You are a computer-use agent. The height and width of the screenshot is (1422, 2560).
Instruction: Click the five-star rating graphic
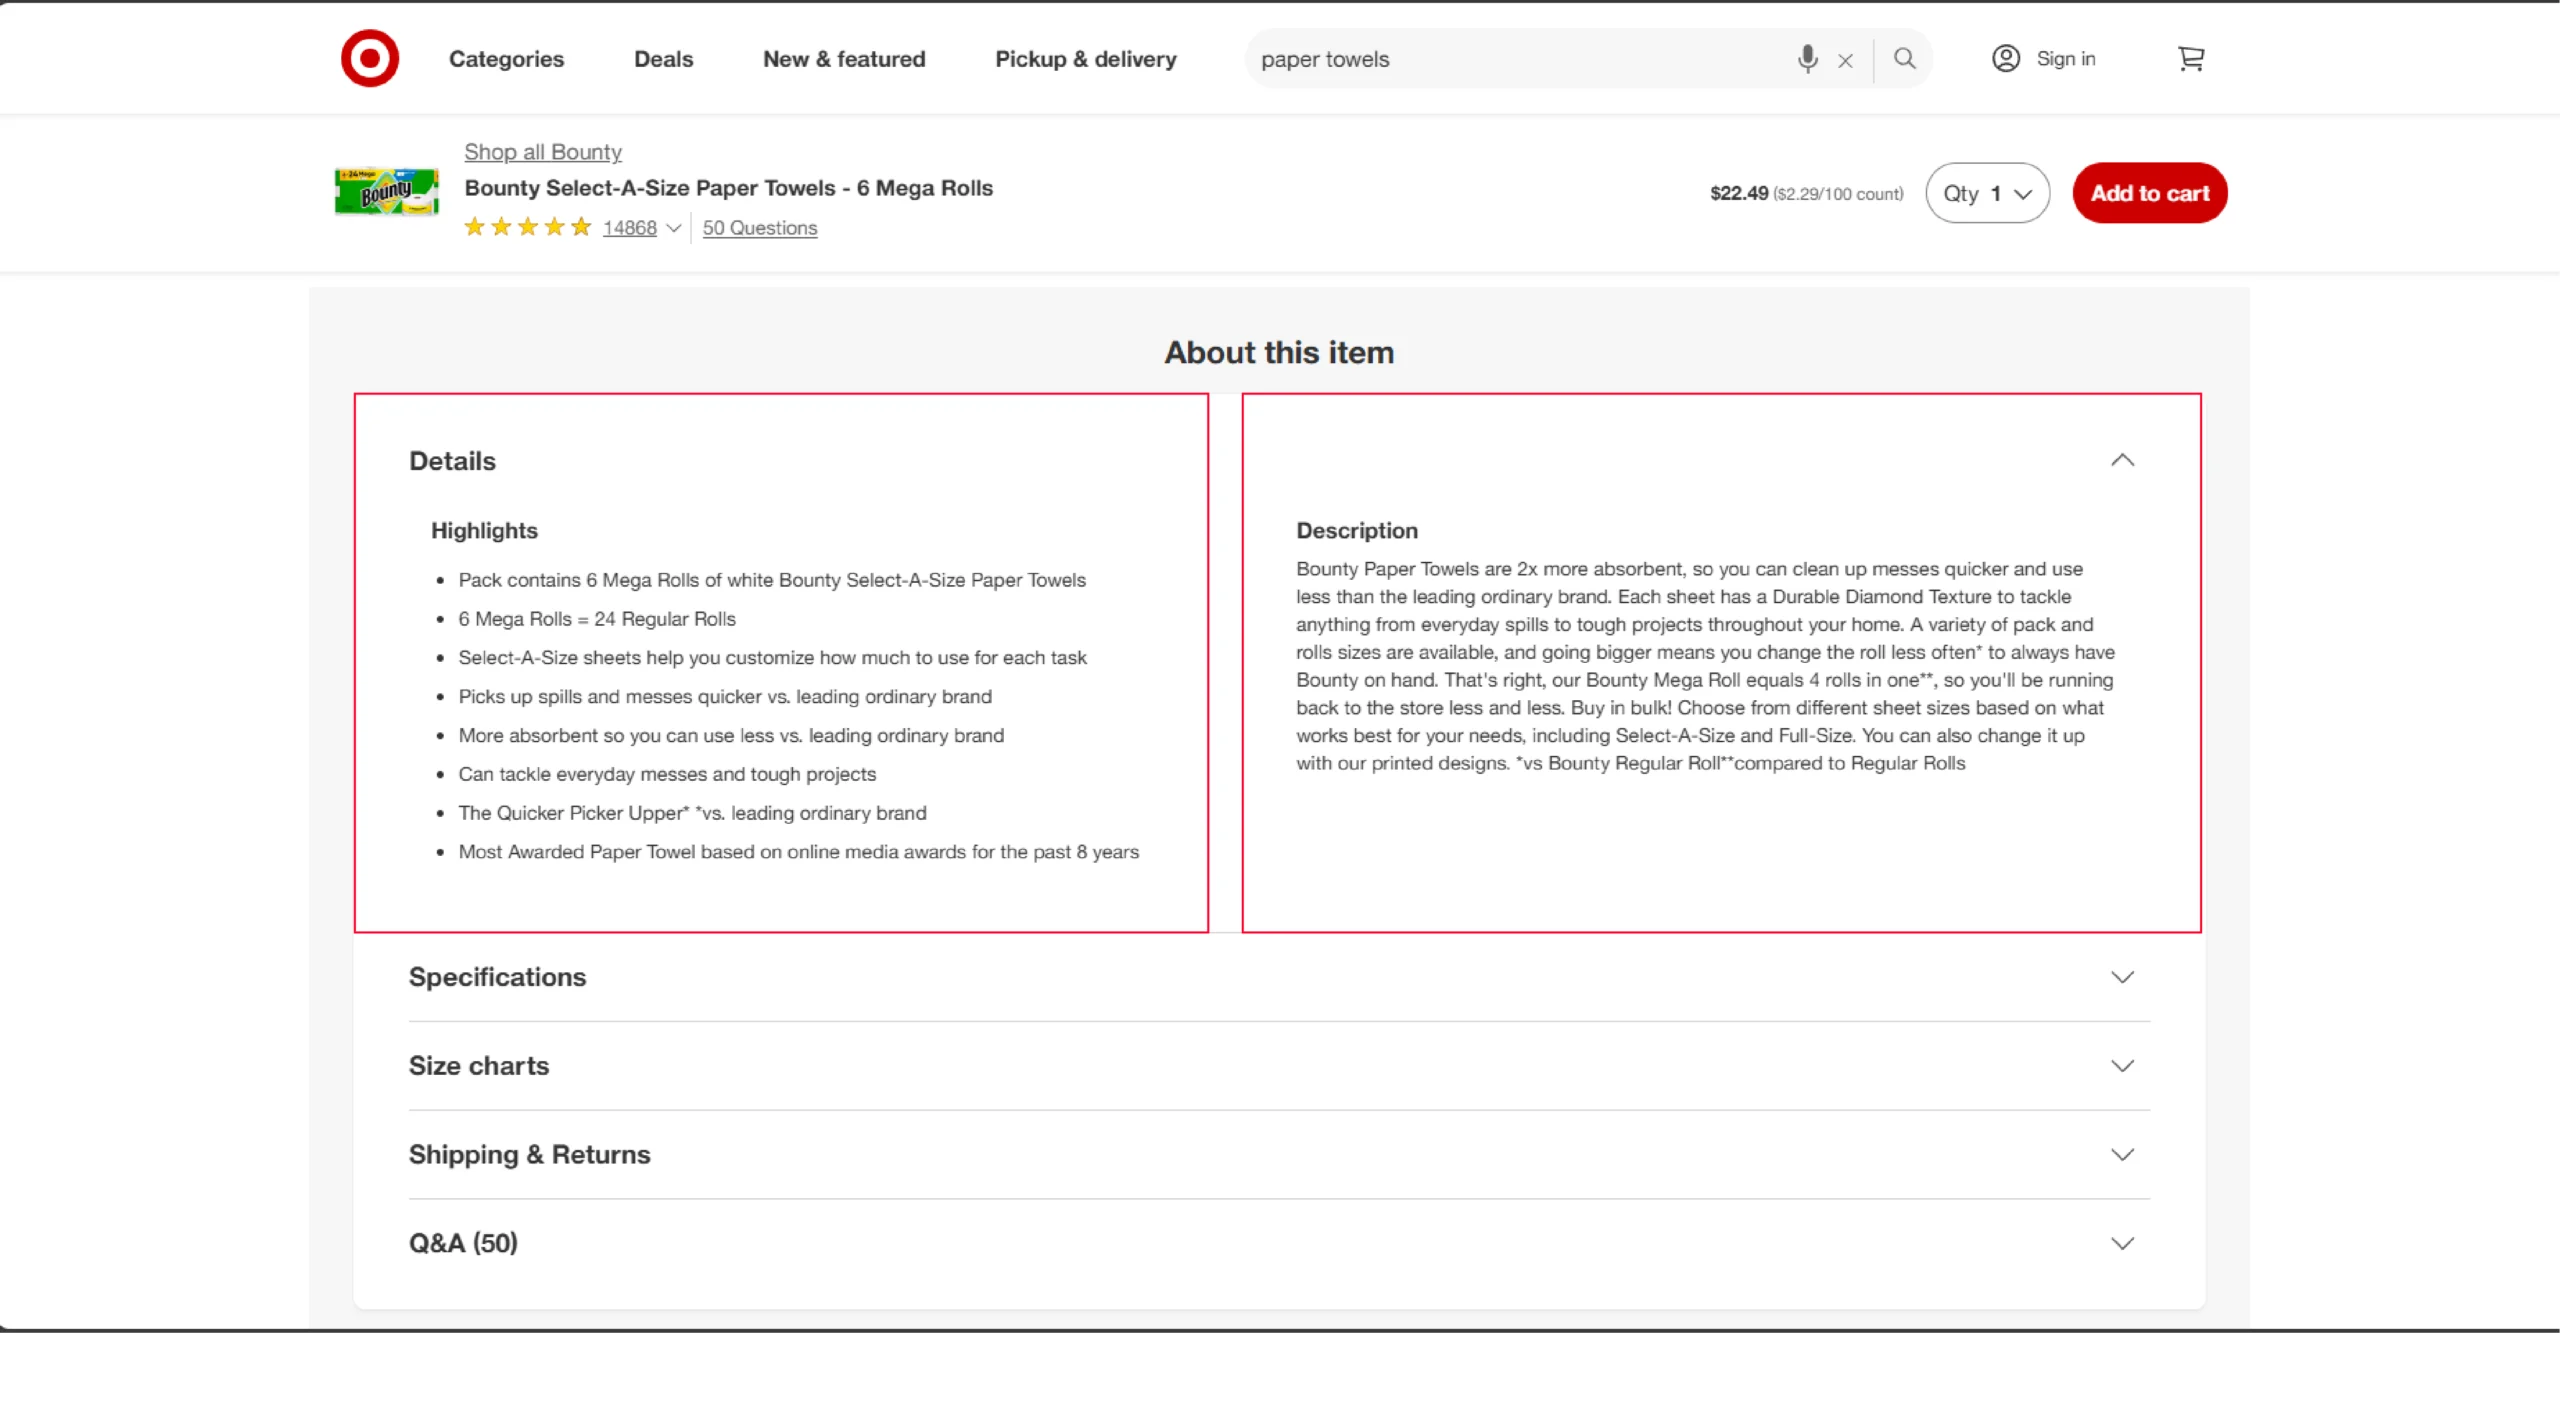coord(528,227)
